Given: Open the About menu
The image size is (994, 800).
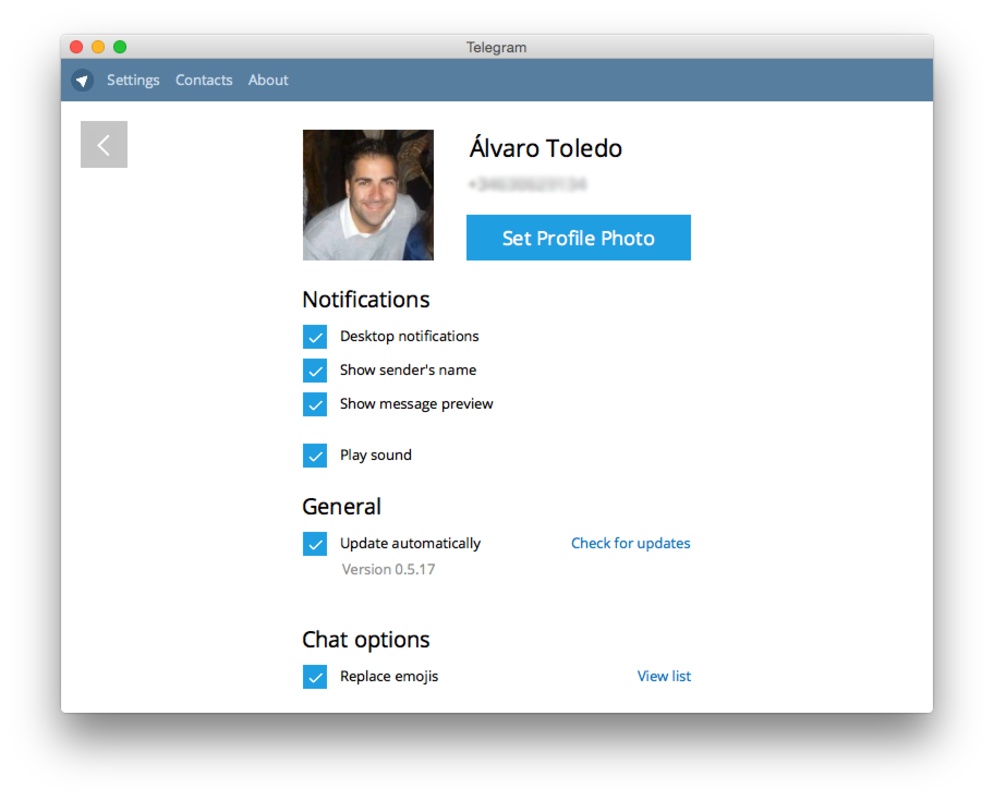Looking at the screenshot, I should (x=267, y=80).
